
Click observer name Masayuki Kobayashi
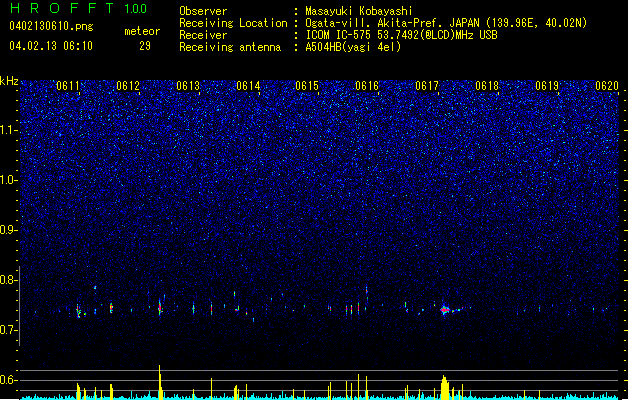[x=359, y=11]
